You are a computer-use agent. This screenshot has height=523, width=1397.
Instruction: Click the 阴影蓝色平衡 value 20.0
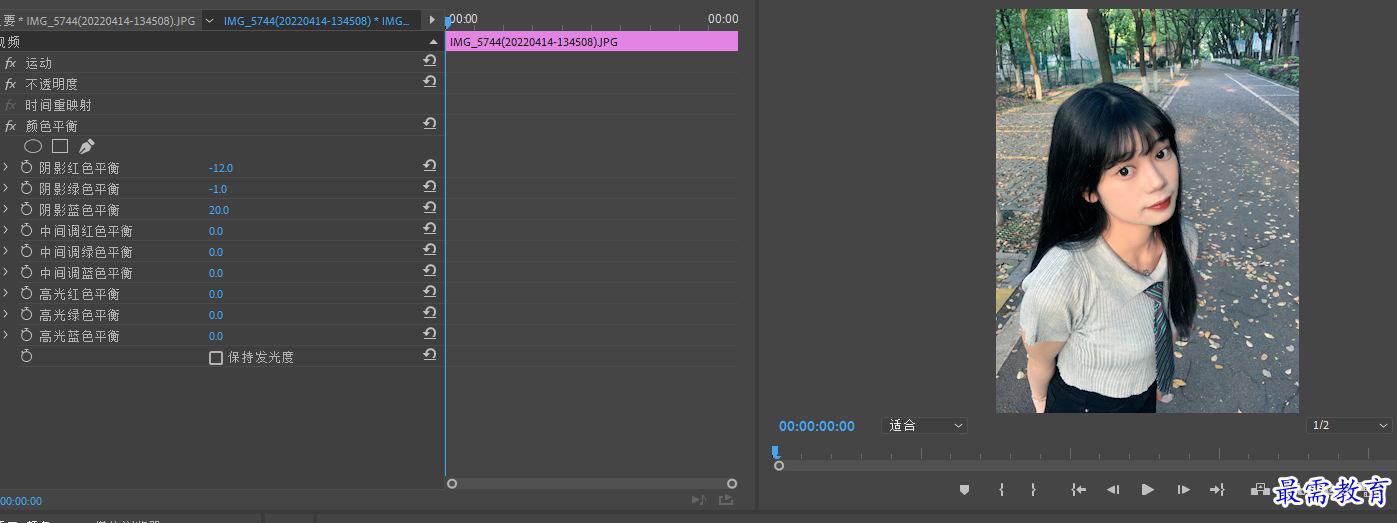pyautogui.click(x=219, y=210)
